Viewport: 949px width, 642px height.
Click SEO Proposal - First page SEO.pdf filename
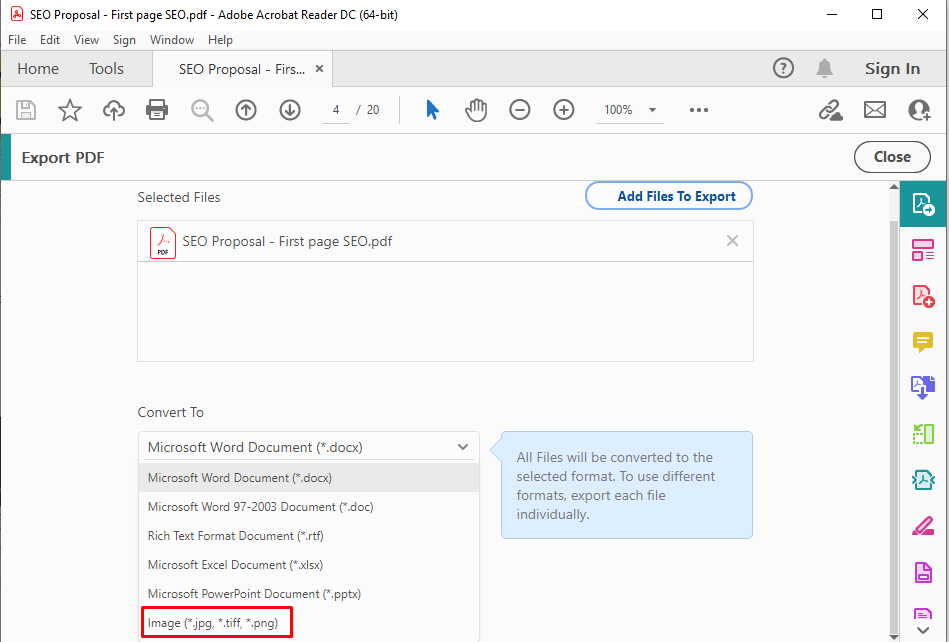(287, 241)
